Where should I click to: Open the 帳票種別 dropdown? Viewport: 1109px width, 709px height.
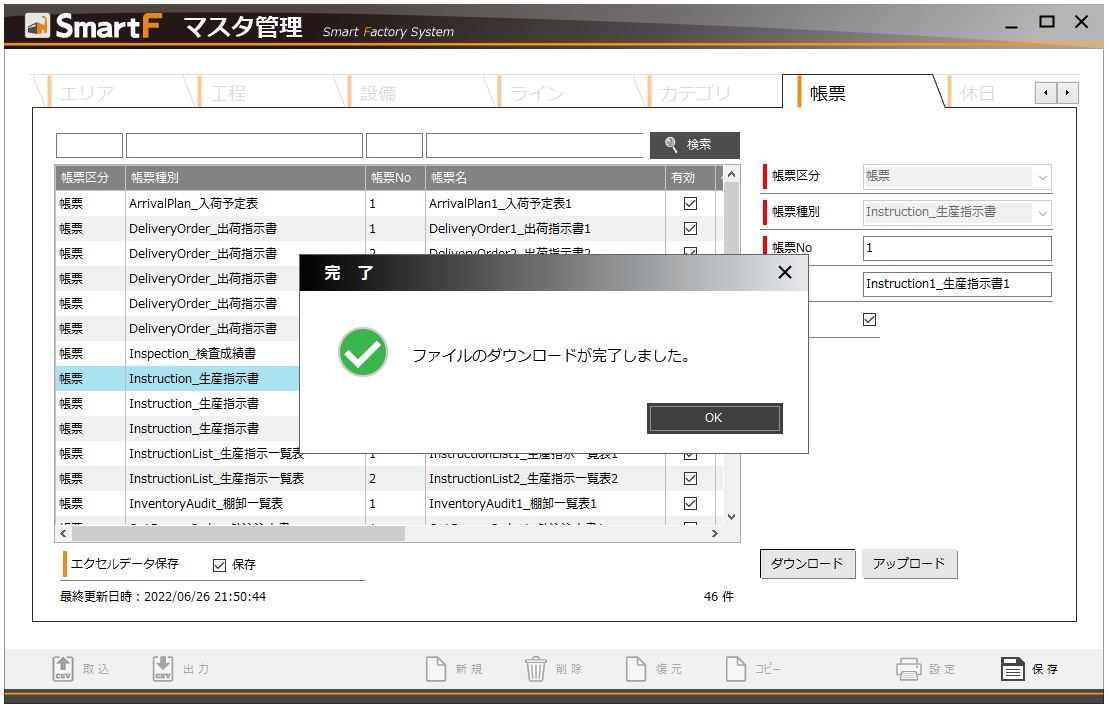click(1041, 213)
